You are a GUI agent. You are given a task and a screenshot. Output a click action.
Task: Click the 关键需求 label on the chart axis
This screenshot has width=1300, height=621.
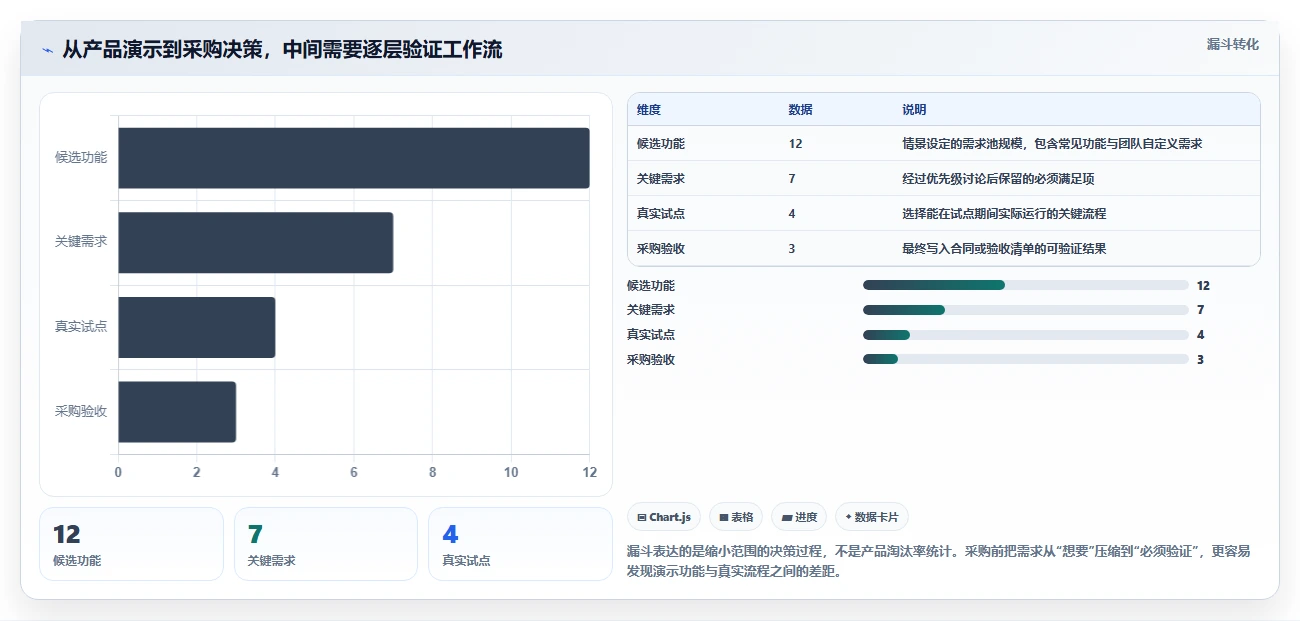pos(81,242)
